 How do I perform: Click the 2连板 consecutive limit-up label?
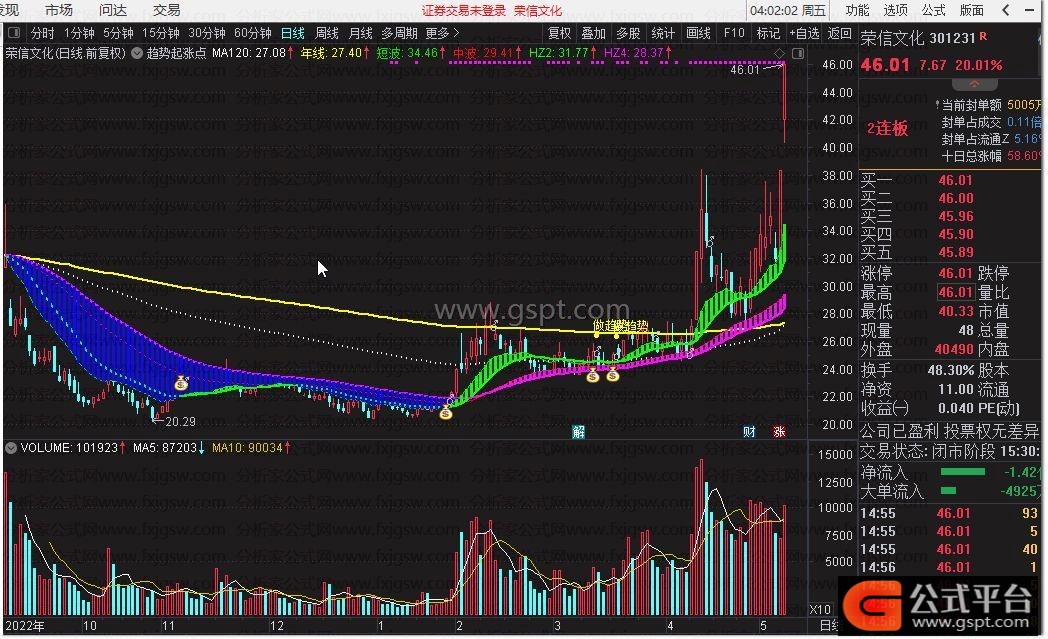(x=888, y=128)
